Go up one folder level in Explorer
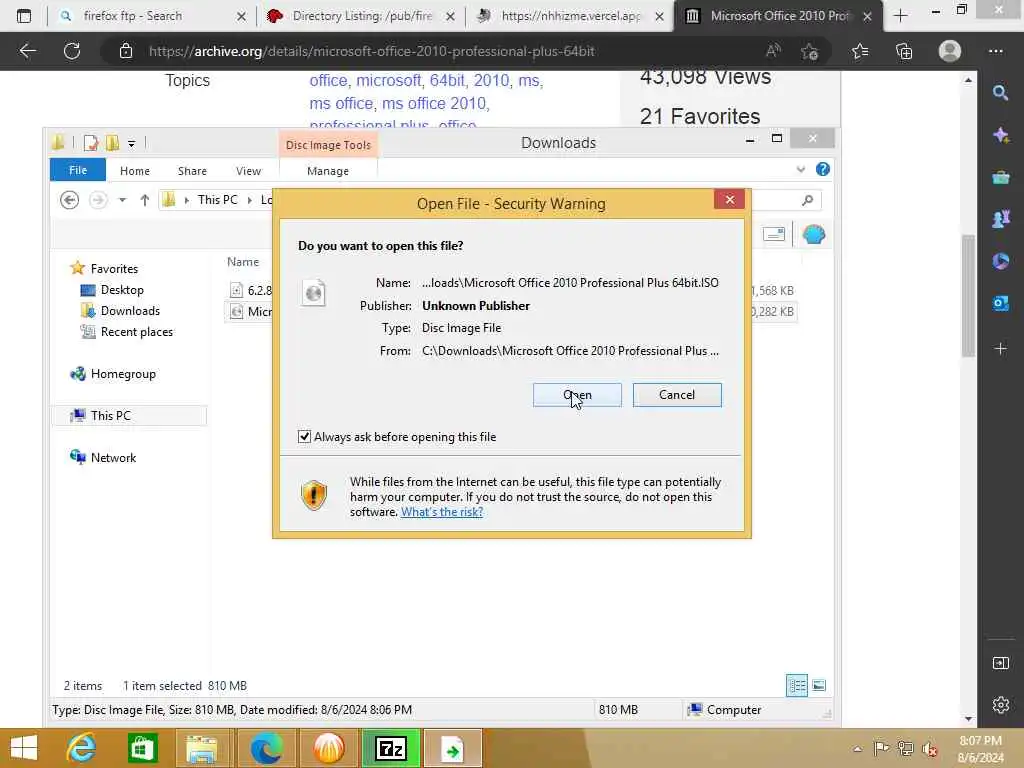 click(x=144, y=200)
